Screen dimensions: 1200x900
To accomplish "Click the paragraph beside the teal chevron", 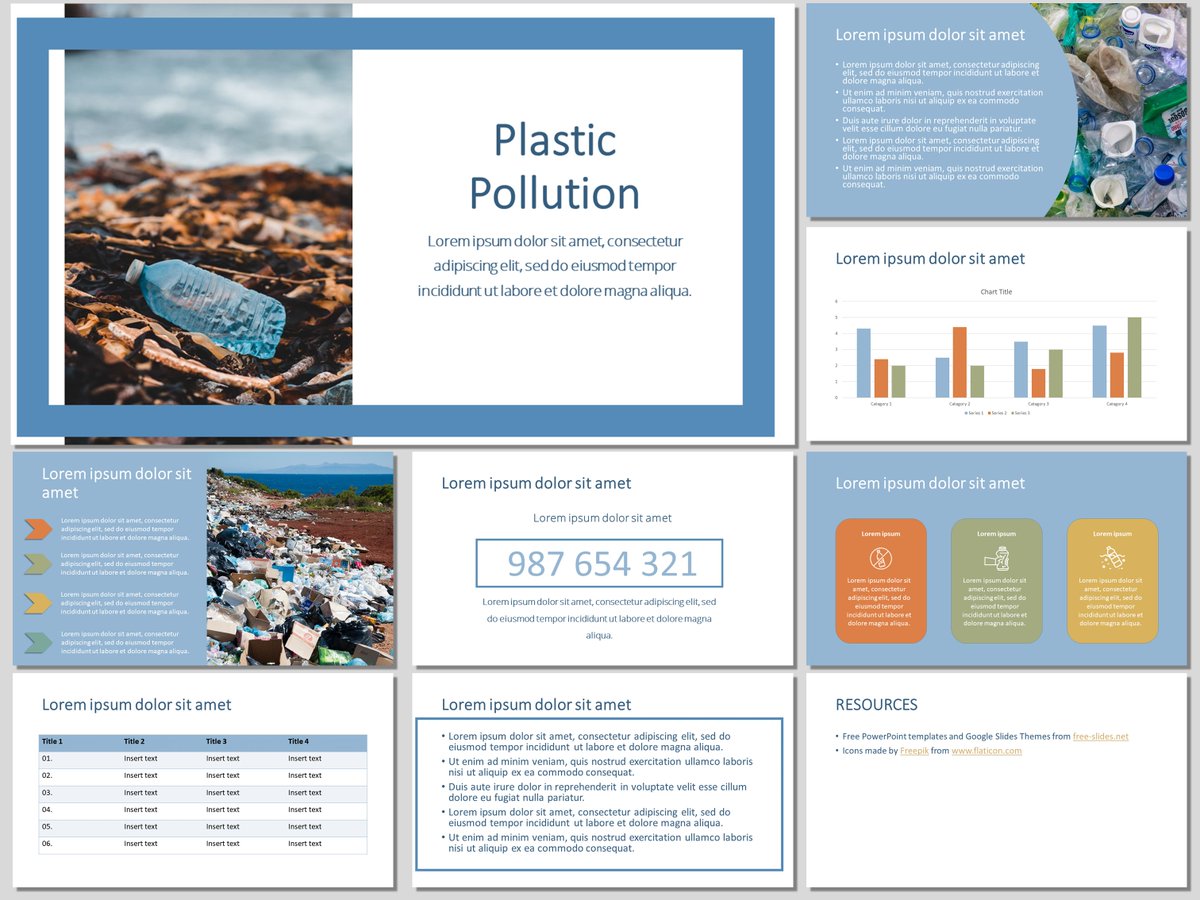I will (x=125, y=642).
